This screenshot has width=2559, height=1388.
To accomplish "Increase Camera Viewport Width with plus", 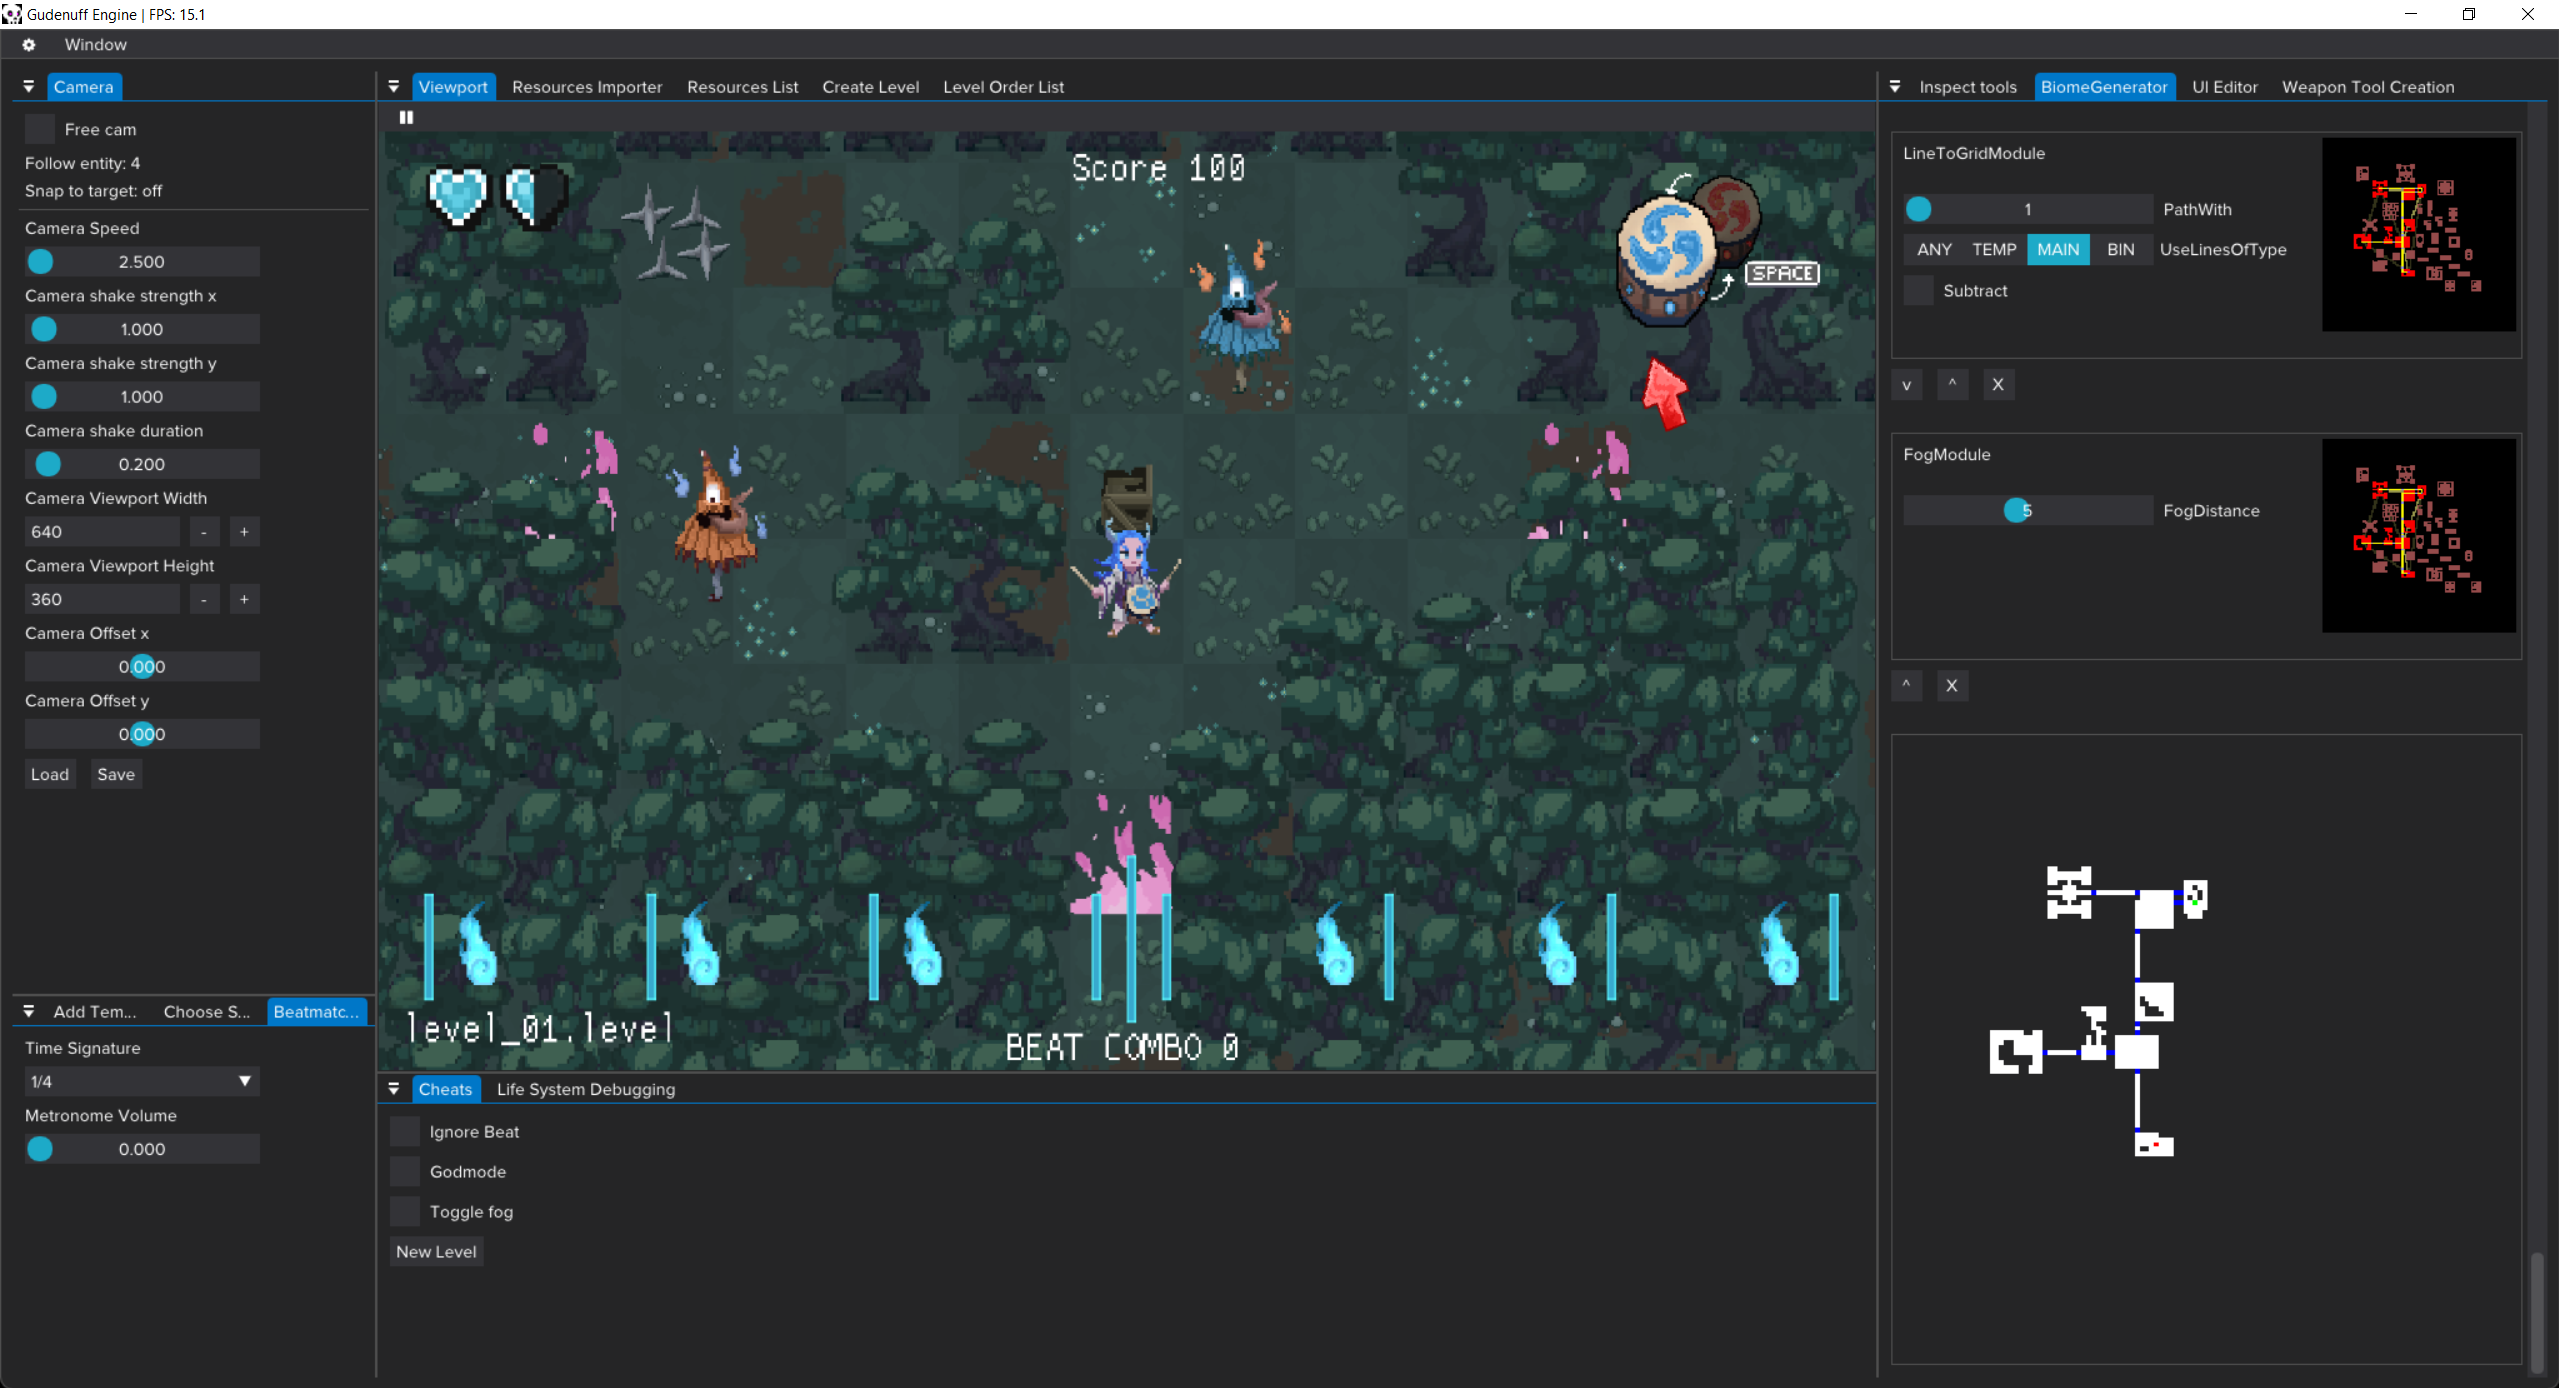I will (x=244, y=532).
